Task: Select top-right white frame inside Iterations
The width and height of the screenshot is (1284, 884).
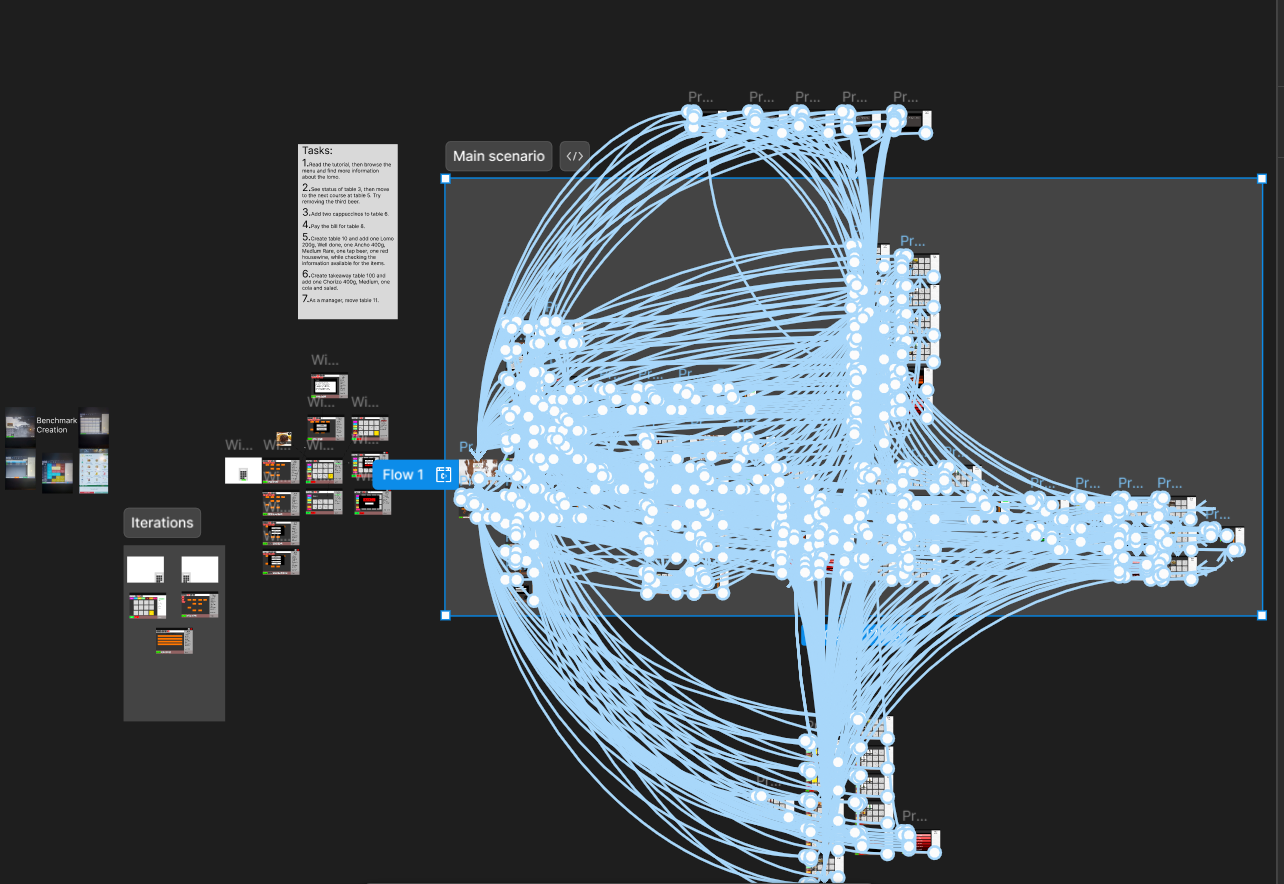Action: tap(199, 570)
